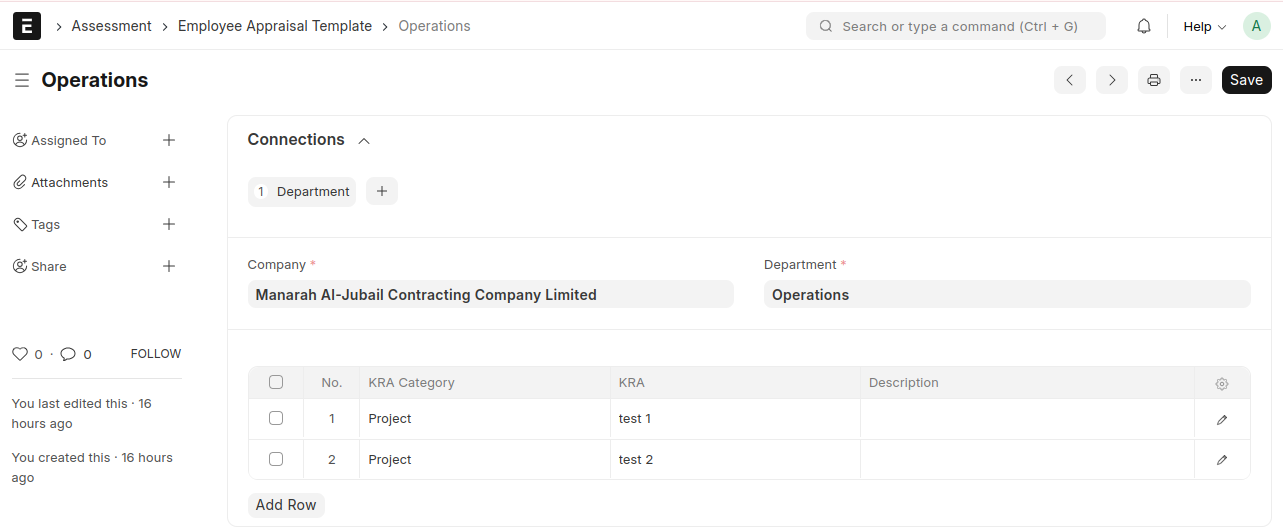Viewport: 1283px width, 529px height.
Task: Select all rows header checkbox
Action: [276, 382]
